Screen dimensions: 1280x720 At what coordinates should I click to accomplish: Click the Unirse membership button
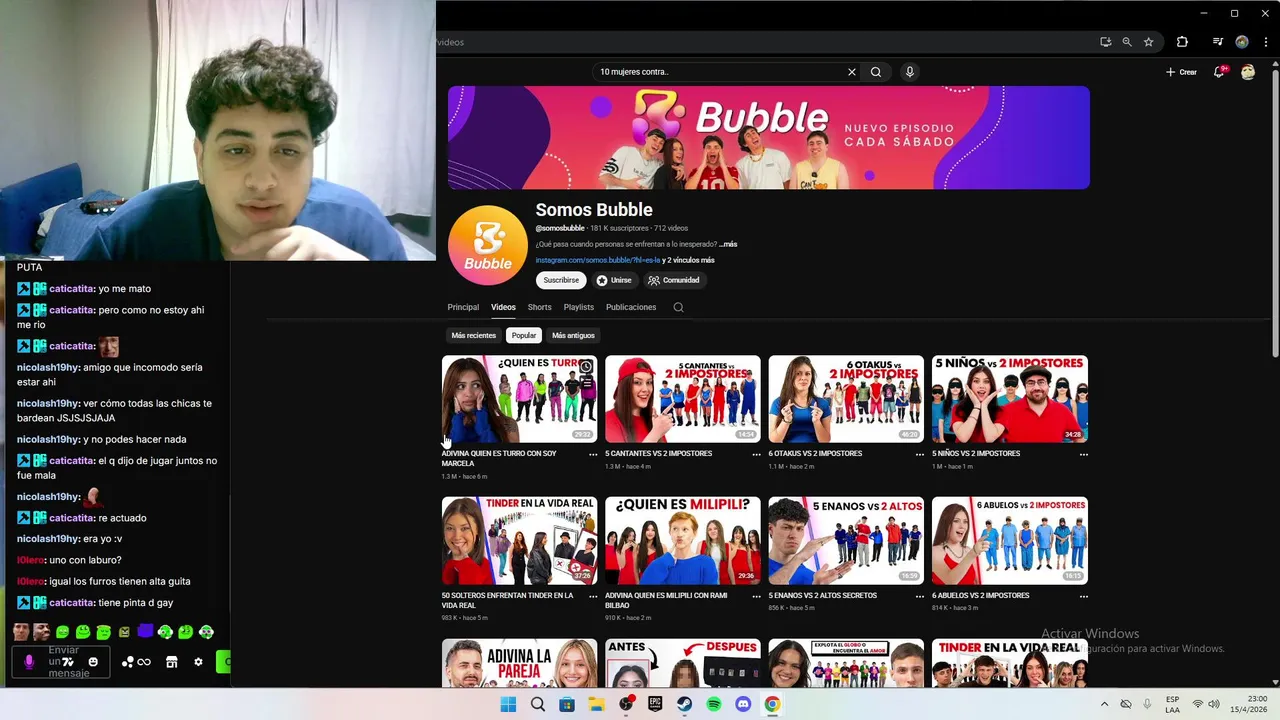point(614,280)
